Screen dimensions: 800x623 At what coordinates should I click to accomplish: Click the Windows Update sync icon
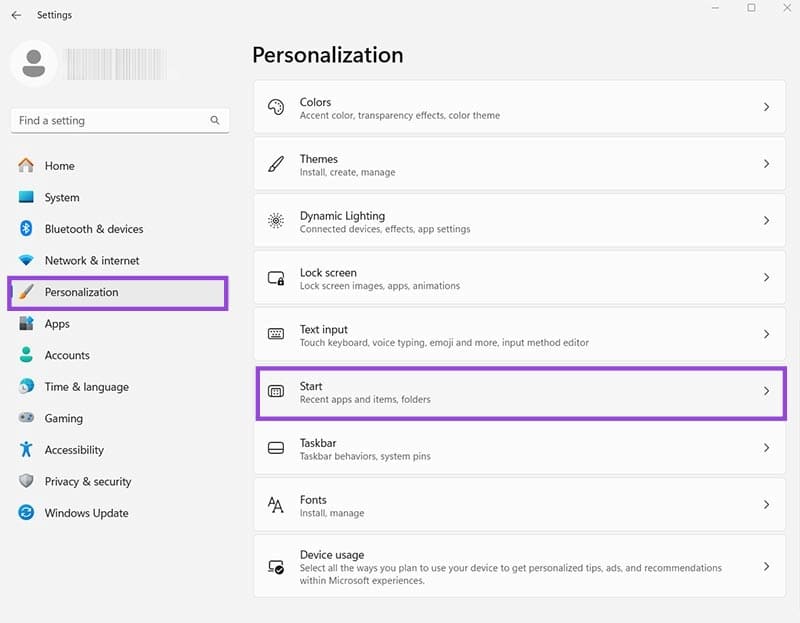click(x=26, y=512)
